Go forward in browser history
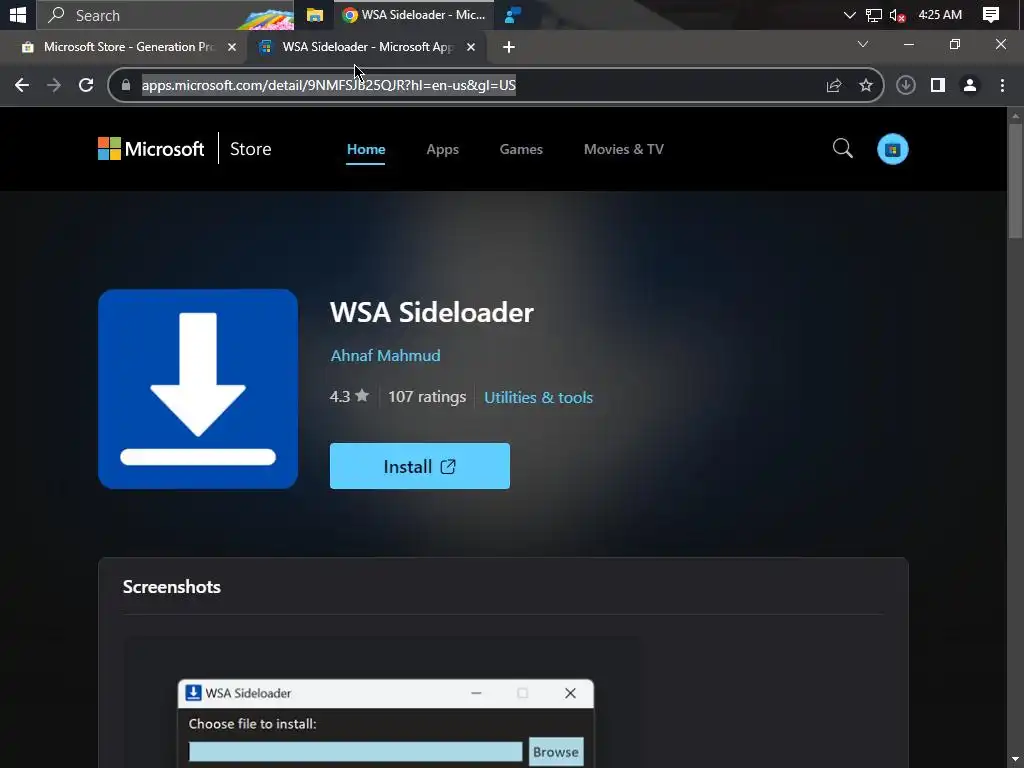 click(54, 85)
